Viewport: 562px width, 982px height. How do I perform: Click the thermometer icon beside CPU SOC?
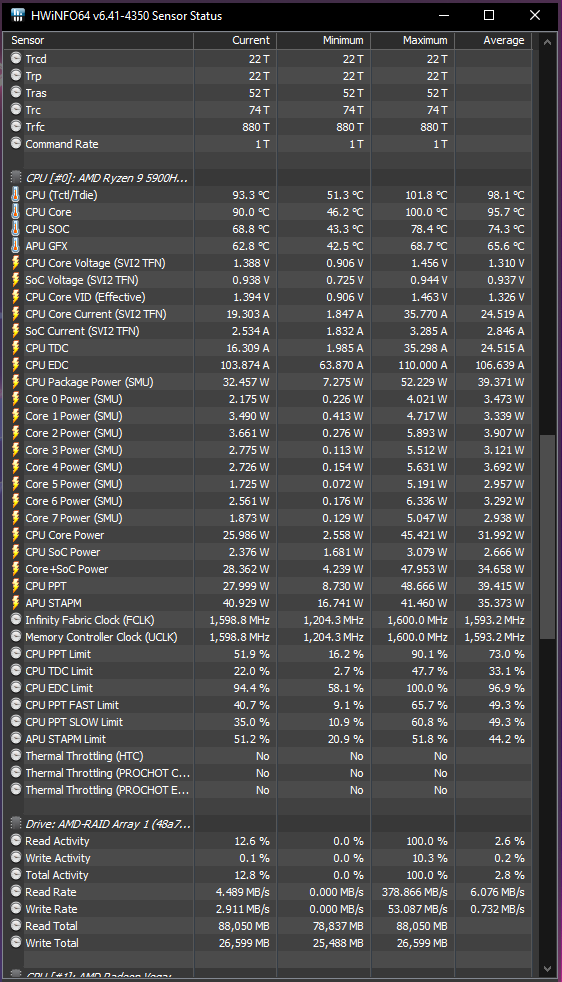16,229
